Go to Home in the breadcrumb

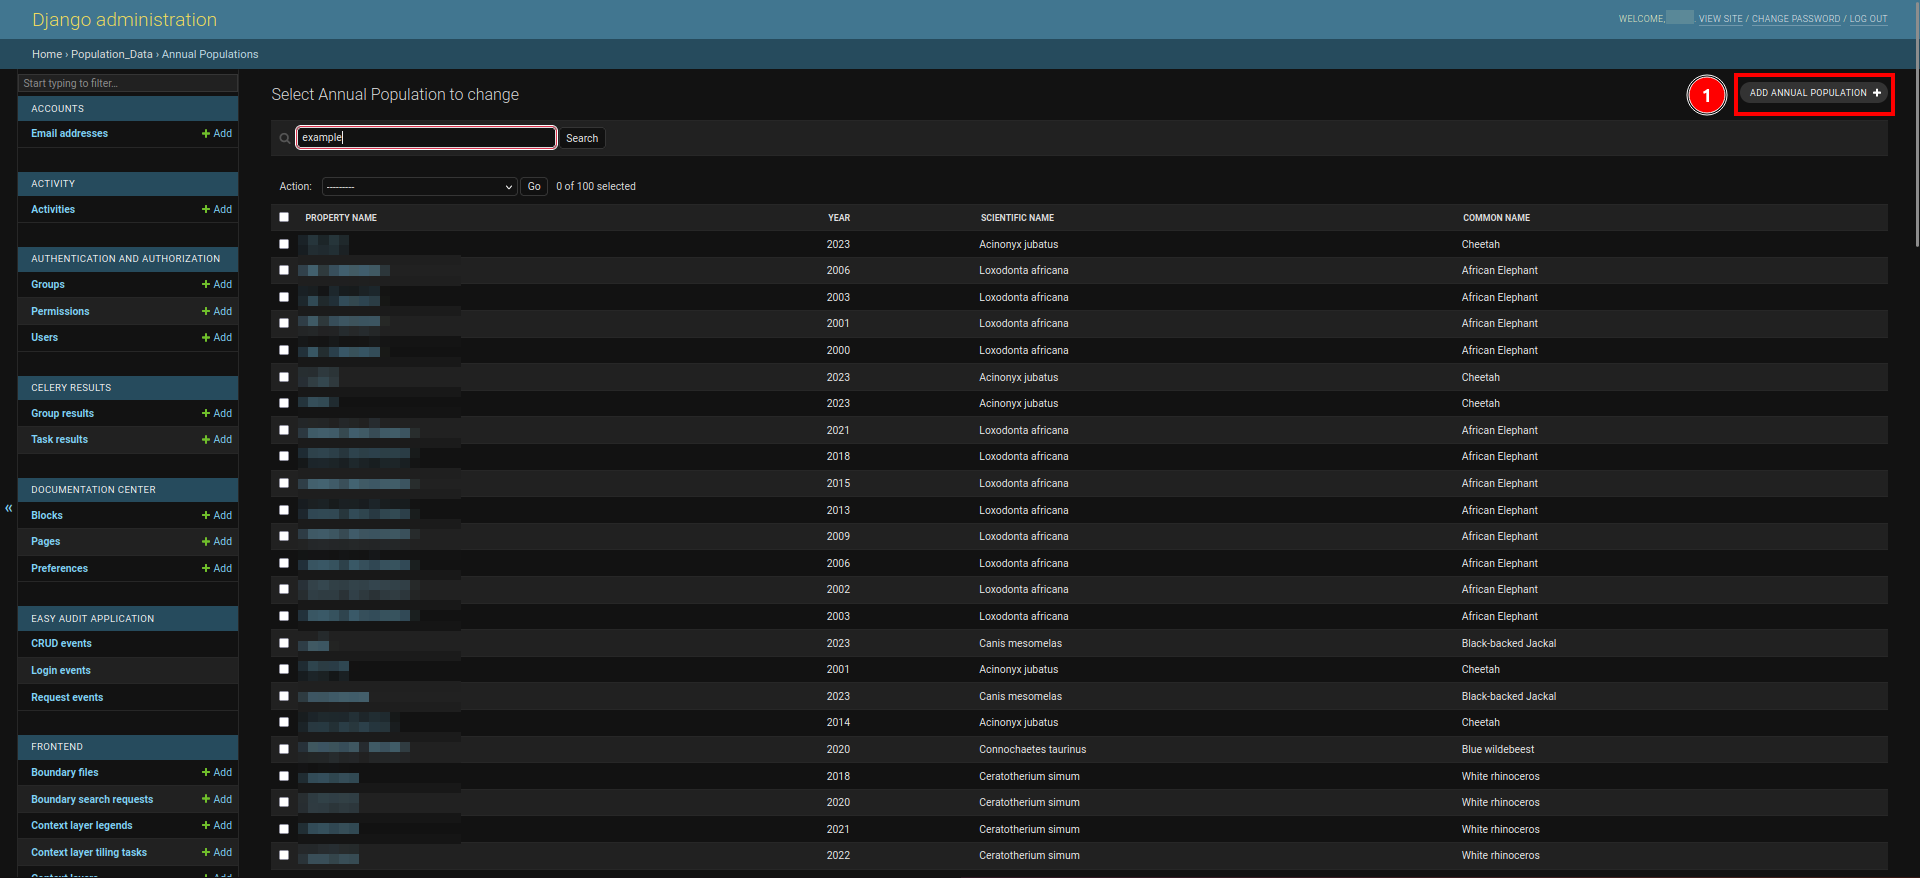(x=47, y=54)
